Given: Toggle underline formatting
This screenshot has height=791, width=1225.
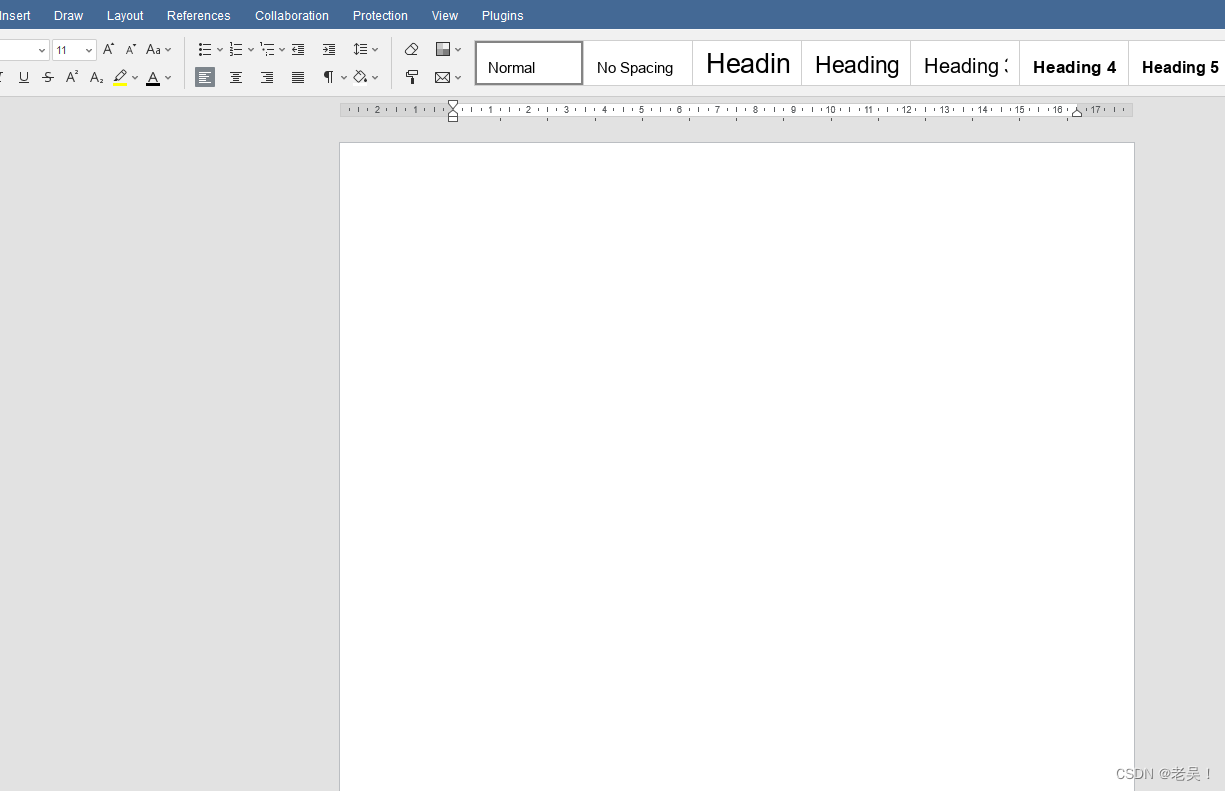Looking at the screenshot, I should [x=24, y=77].
